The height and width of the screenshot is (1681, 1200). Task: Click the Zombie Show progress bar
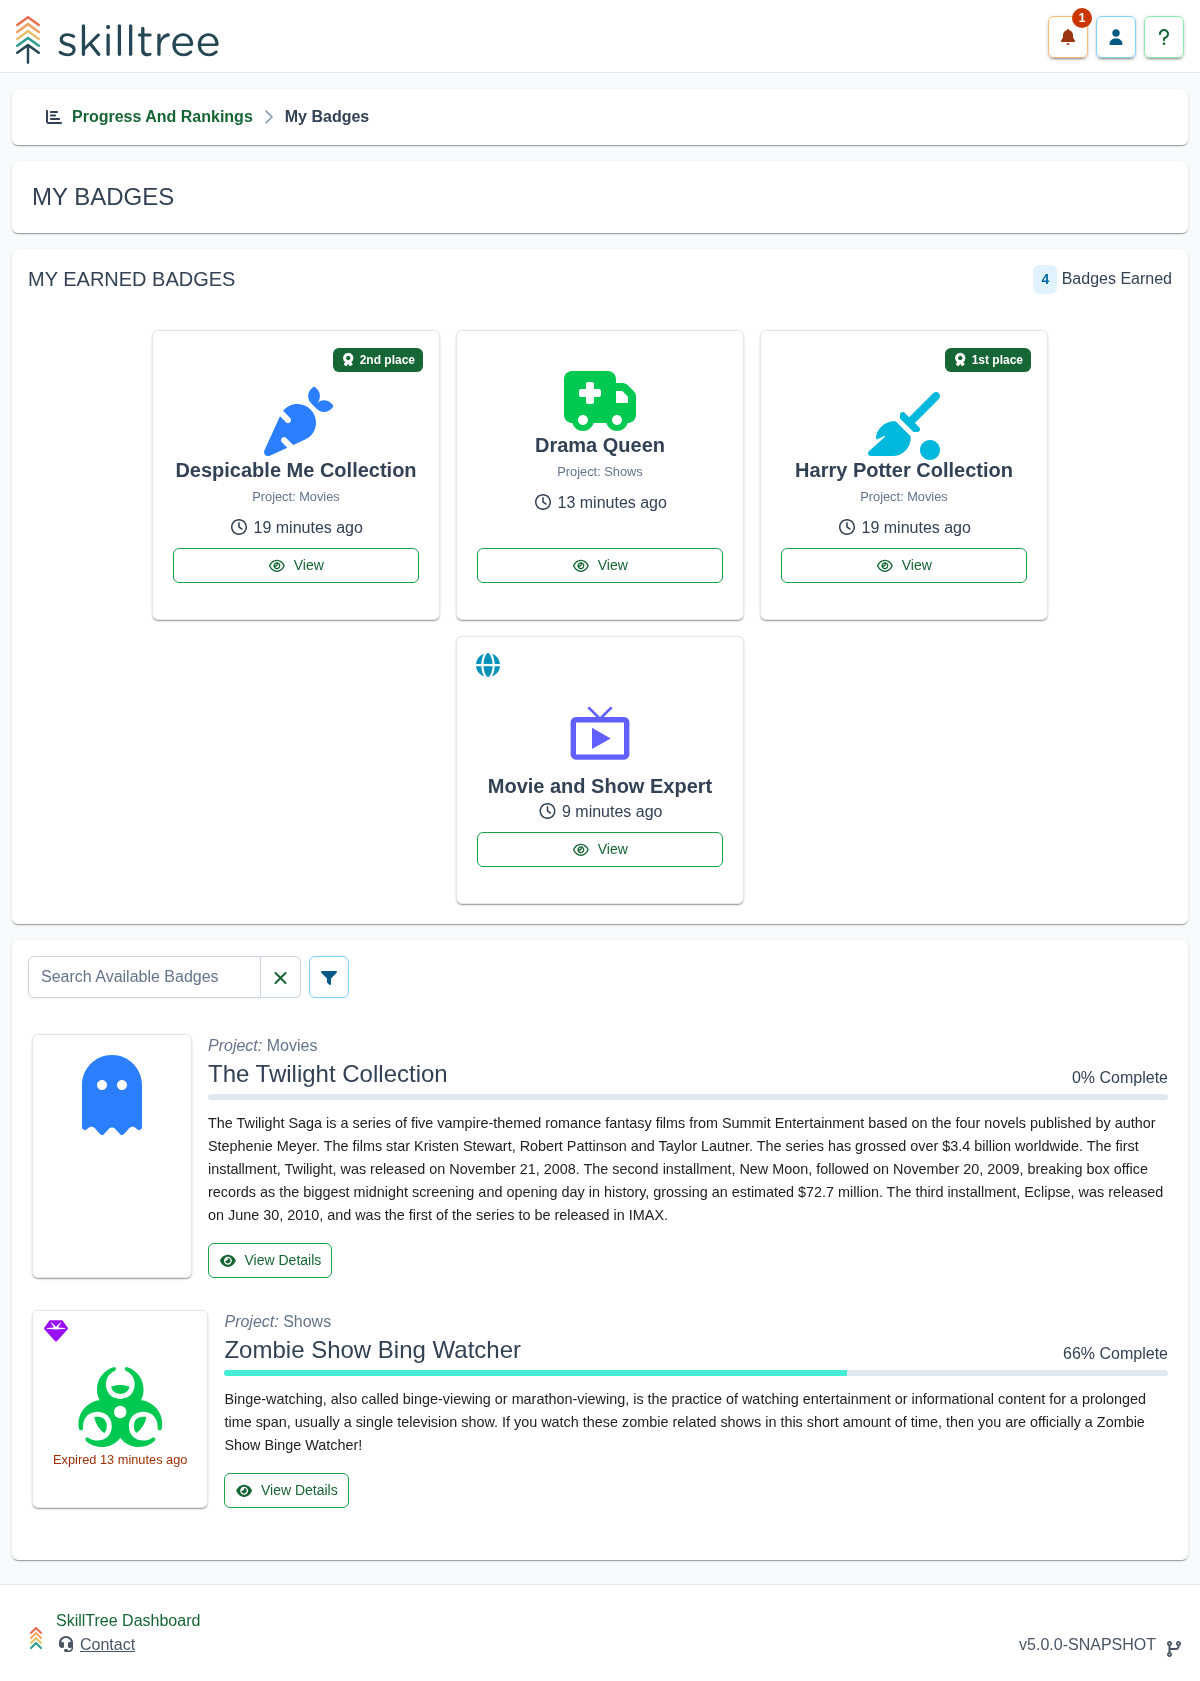click(696, 1373)
